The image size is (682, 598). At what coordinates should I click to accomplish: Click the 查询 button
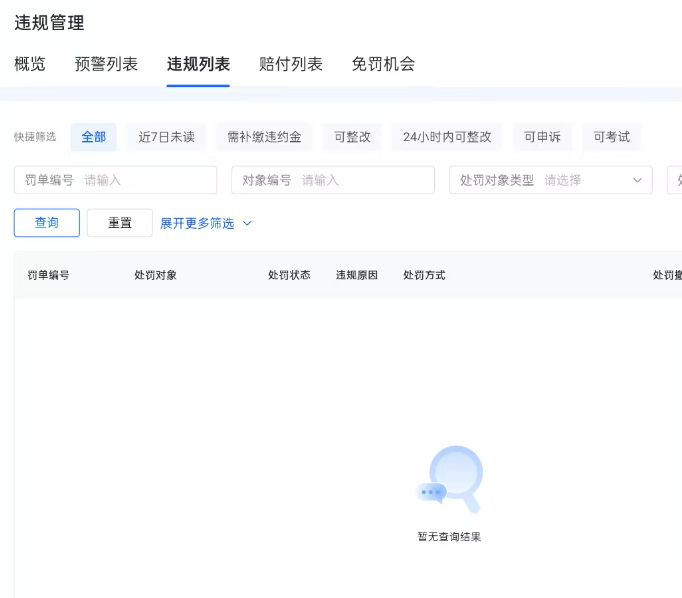point(47,223)
